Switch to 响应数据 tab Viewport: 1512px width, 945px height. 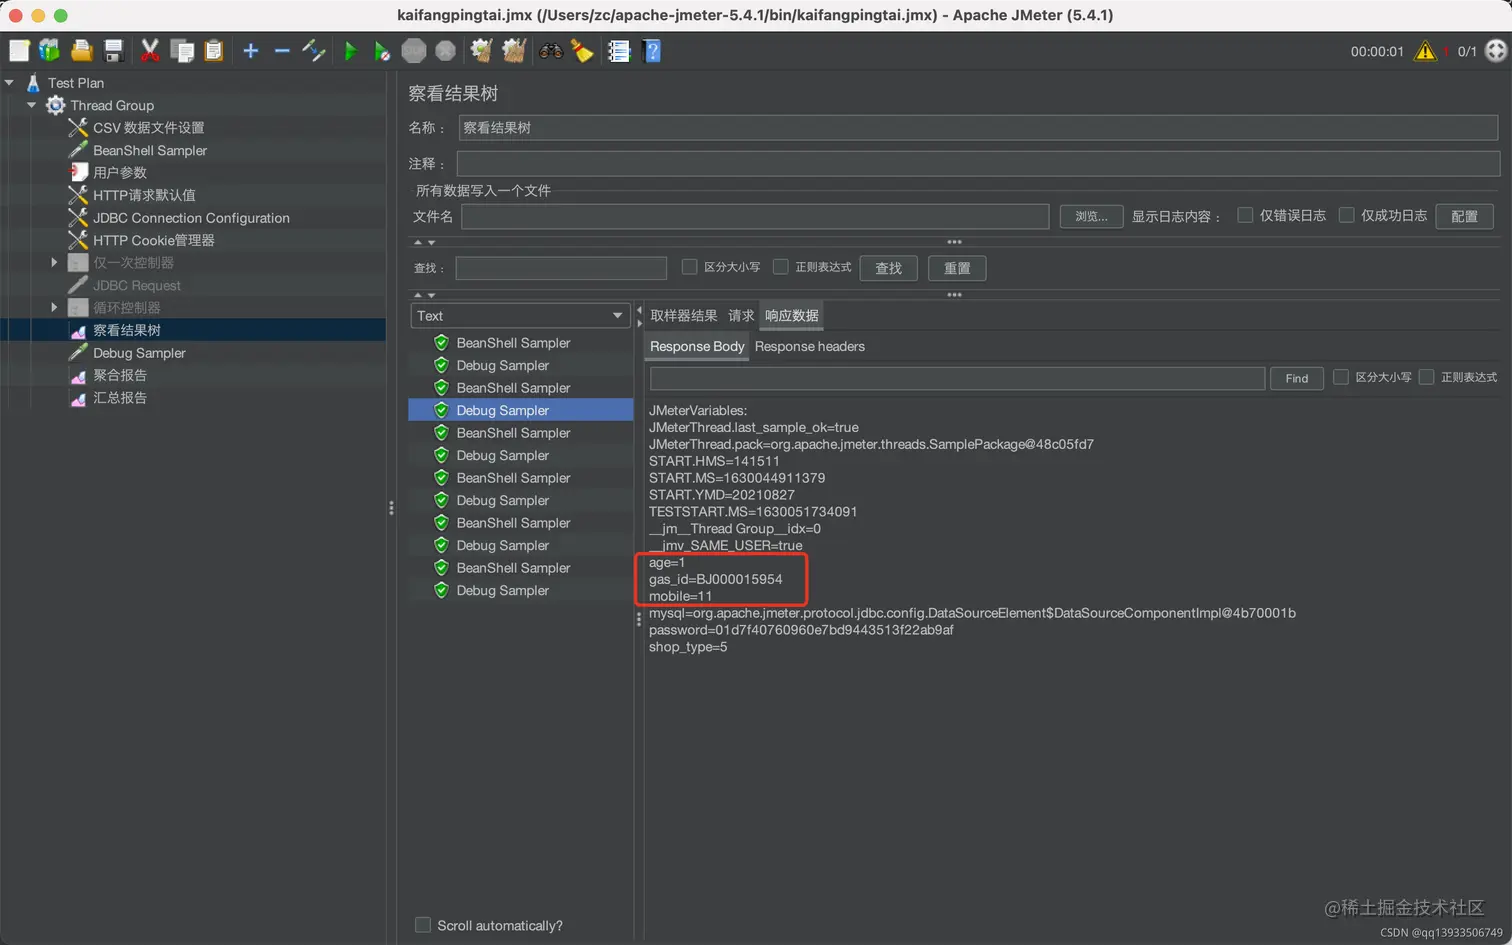(x=791, y=316)
